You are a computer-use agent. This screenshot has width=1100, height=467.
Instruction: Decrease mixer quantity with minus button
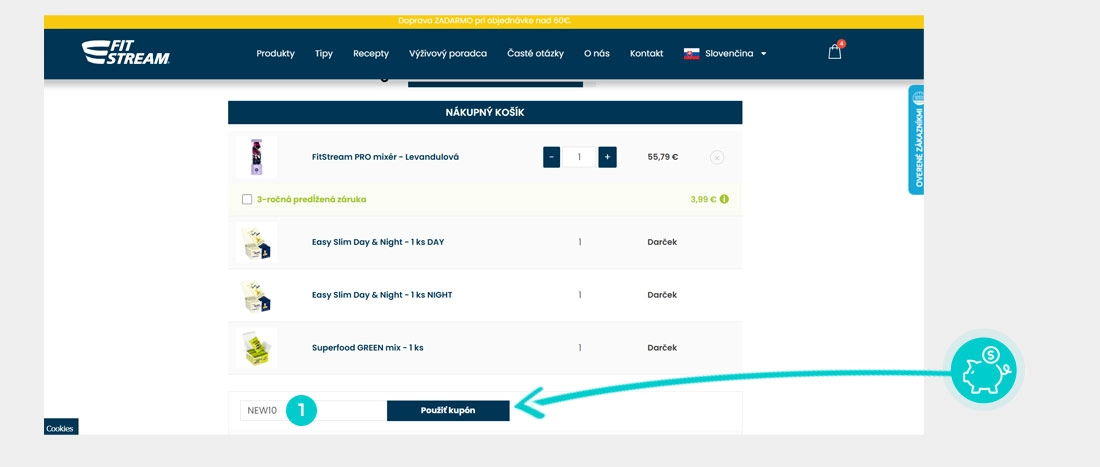[x=551, y=157]
